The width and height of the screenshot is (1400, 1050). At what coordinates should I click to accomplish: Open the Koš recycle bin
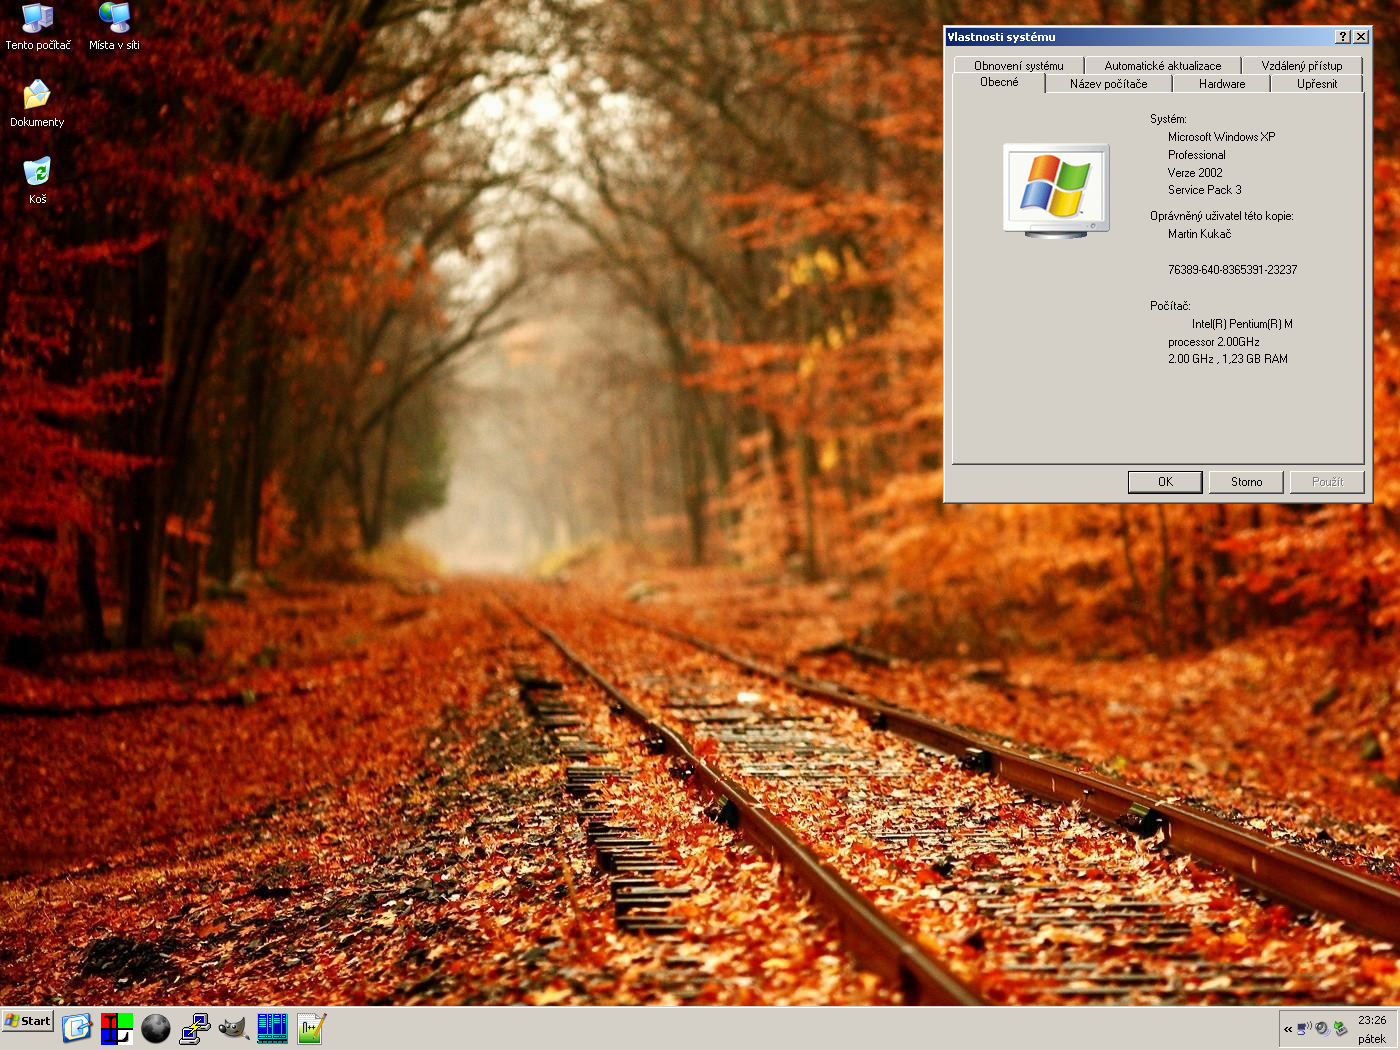pyautogui.click(x=37, y=179)
